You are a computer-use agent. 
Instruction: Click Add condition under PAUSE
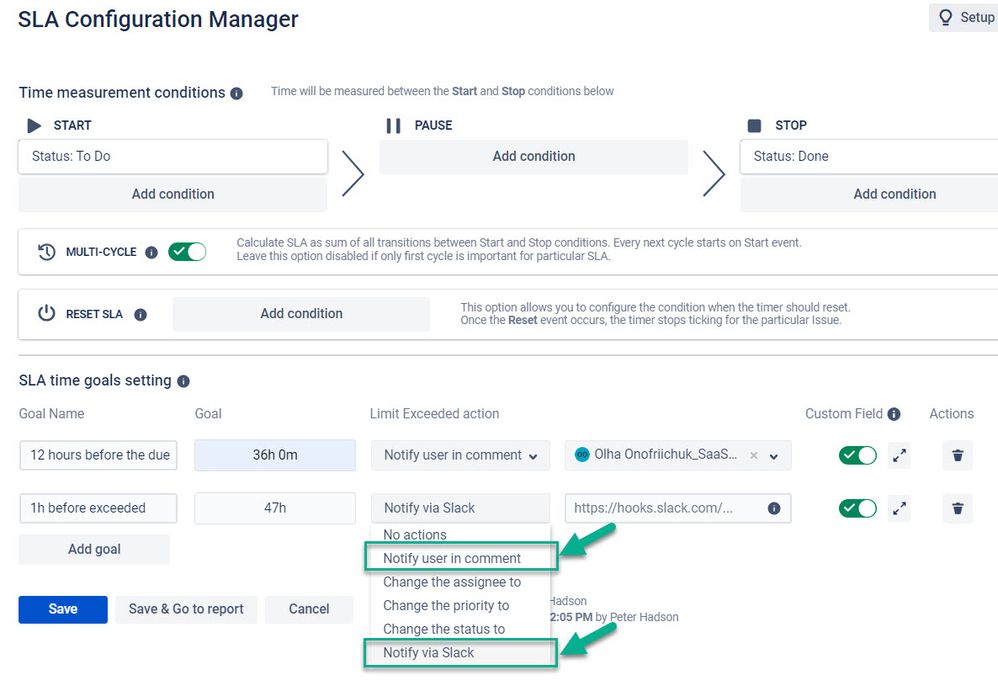[x=533, y=157]
